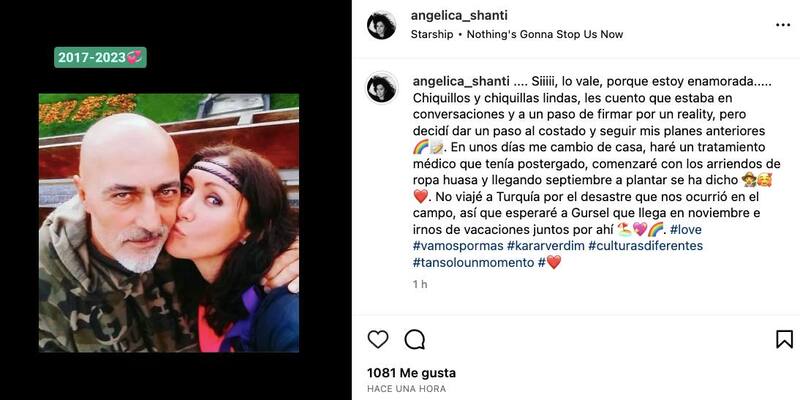Open the #tansolounmomento hashtag
800x400 pixels.
click(x=473, y=262)
